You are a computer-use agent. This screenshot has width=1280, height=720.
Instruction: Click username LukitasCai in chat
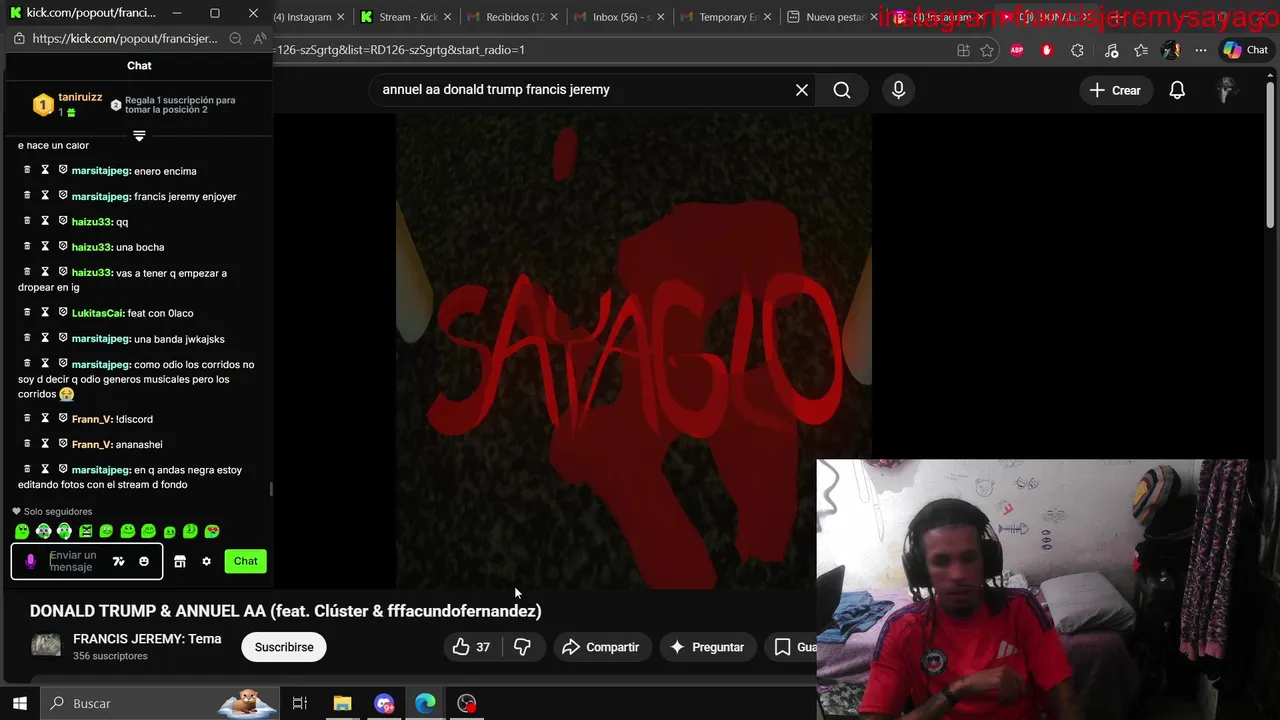(97, 313)
